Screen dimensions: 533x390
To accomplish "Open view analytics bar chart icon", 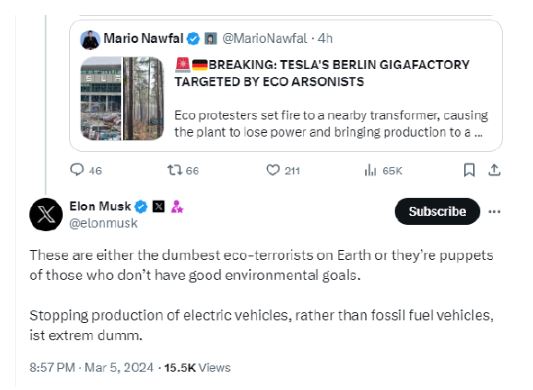I will [370, 170].
